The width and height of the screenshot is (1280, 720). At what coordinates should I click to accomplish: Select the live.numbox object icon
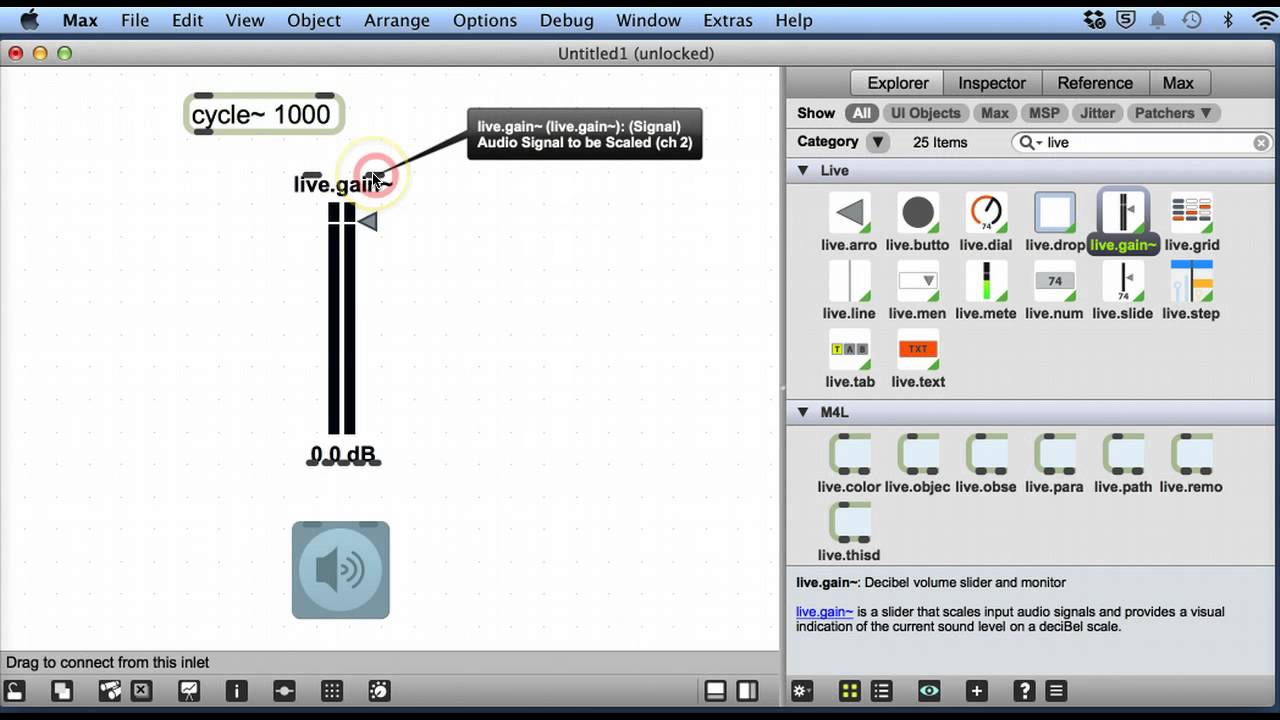pyautogui.click(x=1054, y=281)
